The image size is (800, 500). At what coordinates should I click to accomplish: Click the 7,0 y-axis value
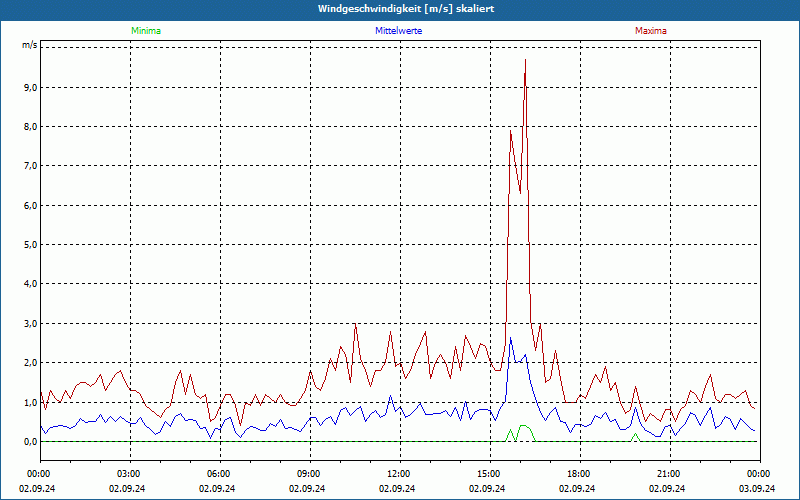pyautogui.click(x=30, y=166)
